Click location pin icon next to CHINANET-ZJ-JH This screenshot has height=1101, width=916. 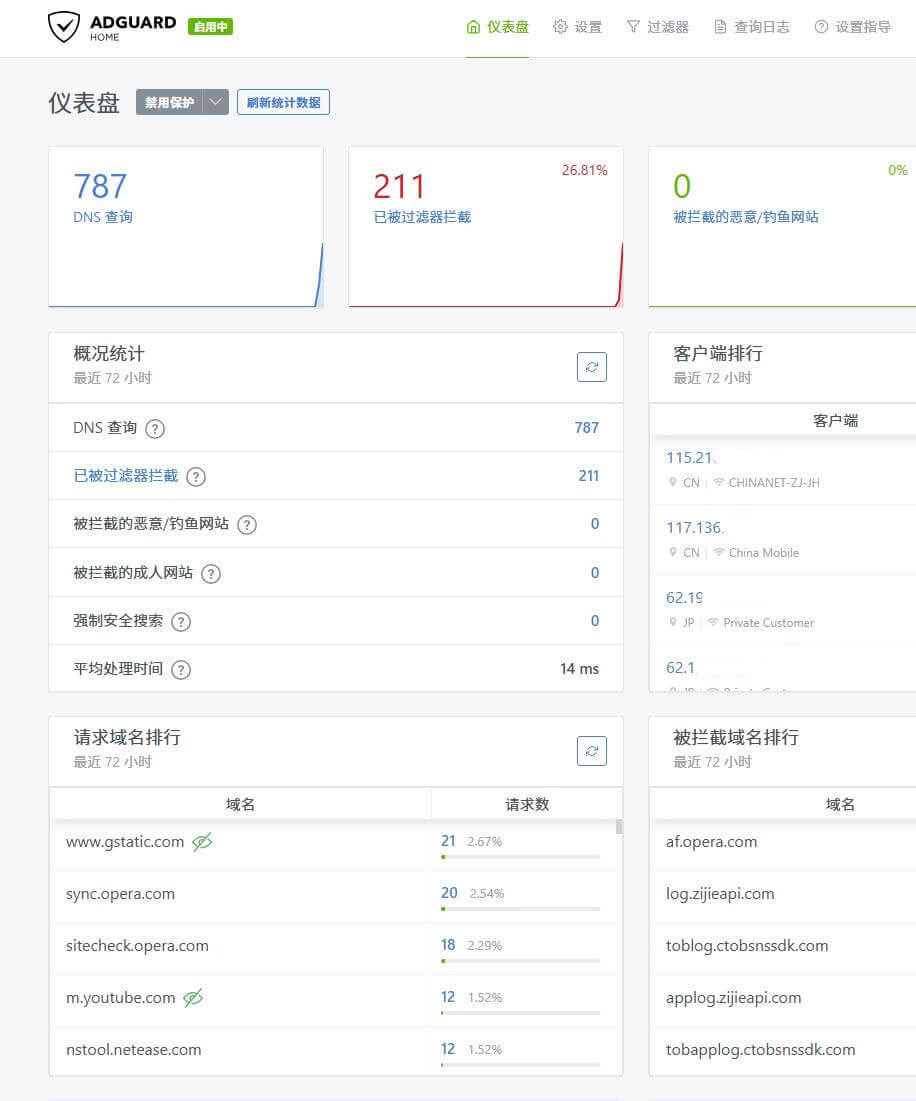click(672, 482)
